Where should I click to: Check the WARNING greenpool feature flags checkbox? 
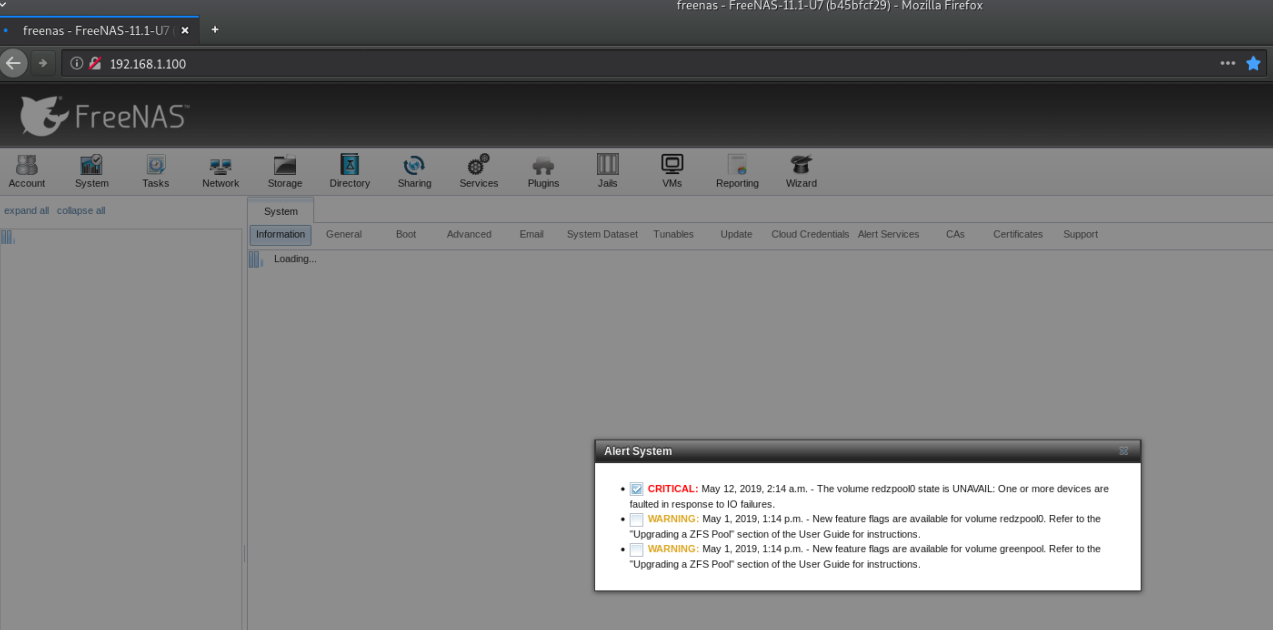tap(636, 549)
